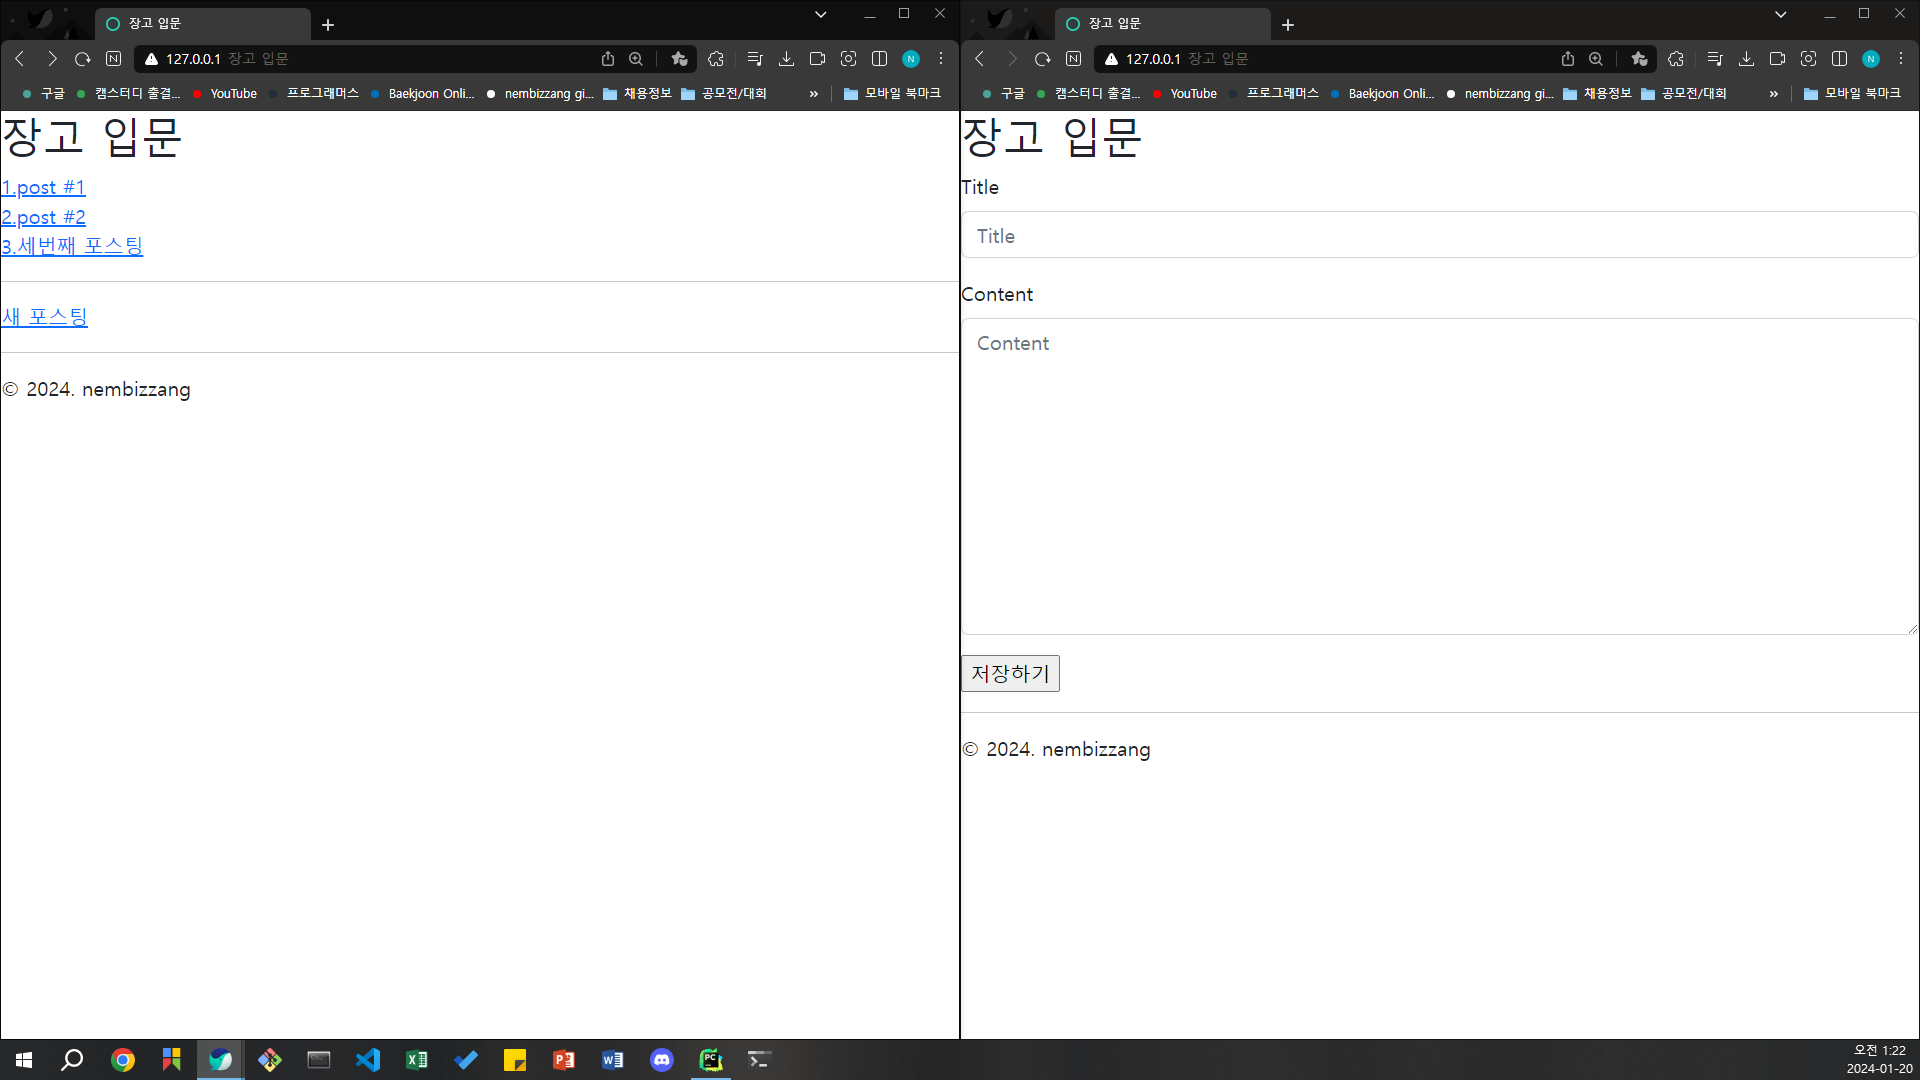The width and height of the screenshot is (1920, 1080).
Task: Click the 저장하기 submit button
Action: (1010, 674)
